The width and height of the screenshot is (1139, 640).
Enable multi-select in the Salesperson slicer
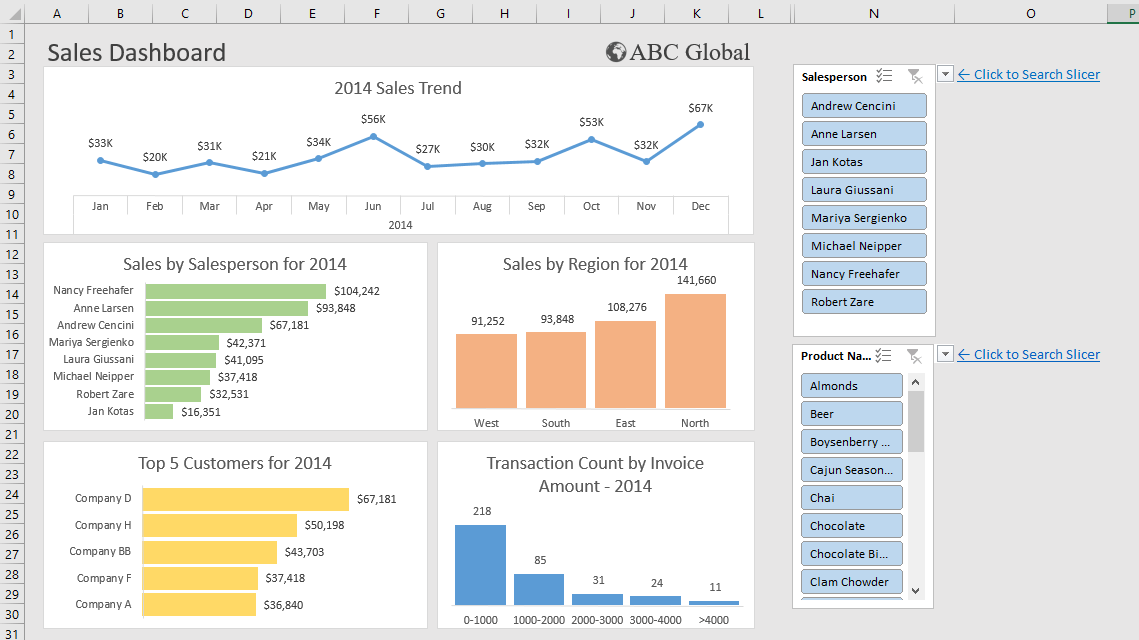[x=884, y=76]
